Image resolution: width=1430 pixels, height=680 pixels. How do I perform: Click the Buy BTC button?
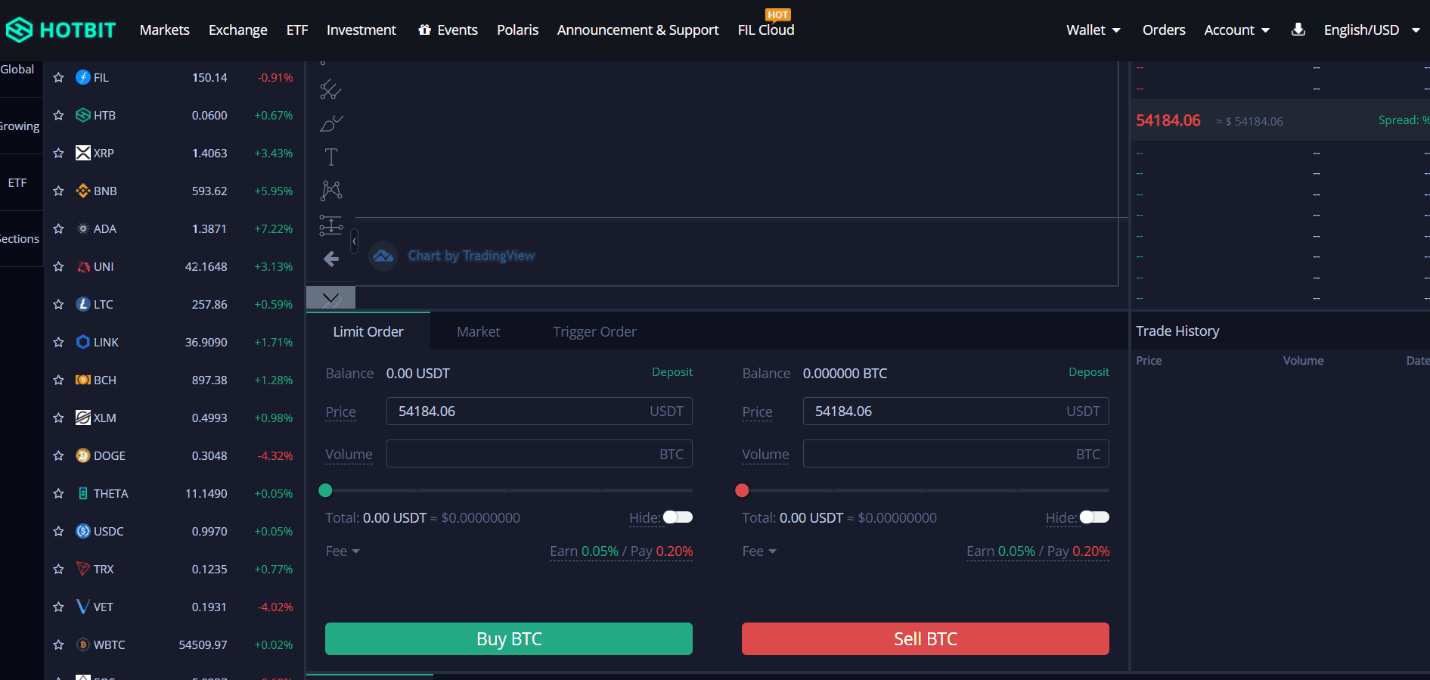[509, 639]
